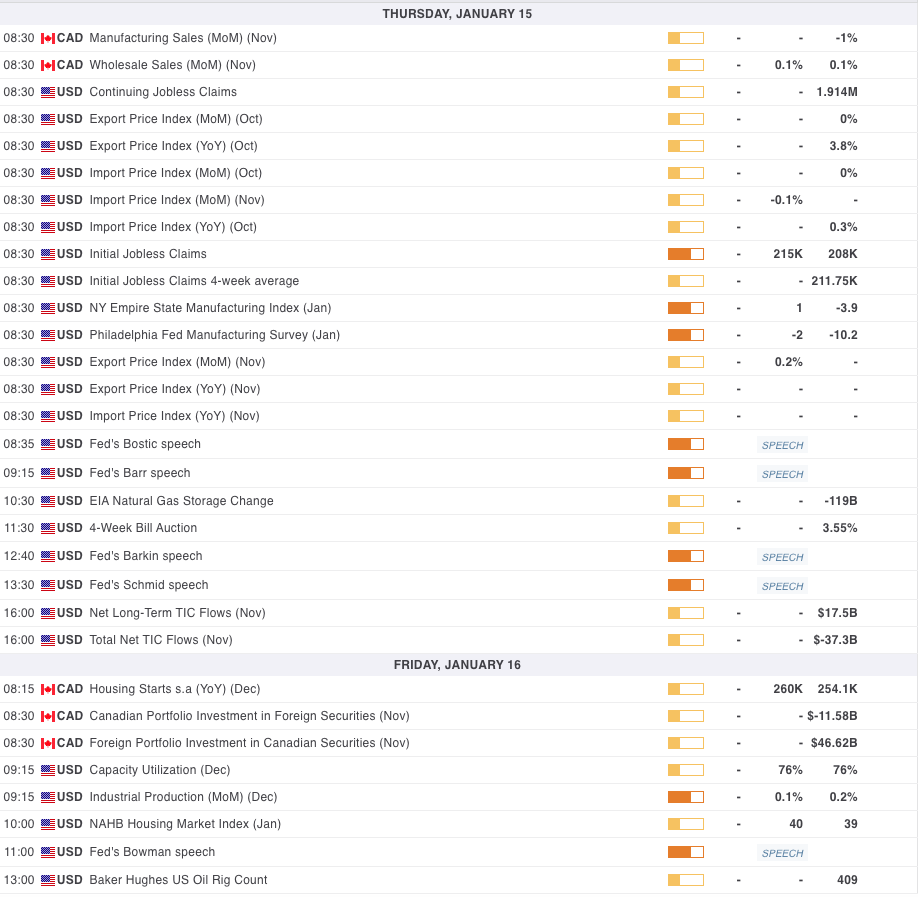Click the 215K forecast value for Initial Jobless Claims
The image size is (923, 897).
787,254
